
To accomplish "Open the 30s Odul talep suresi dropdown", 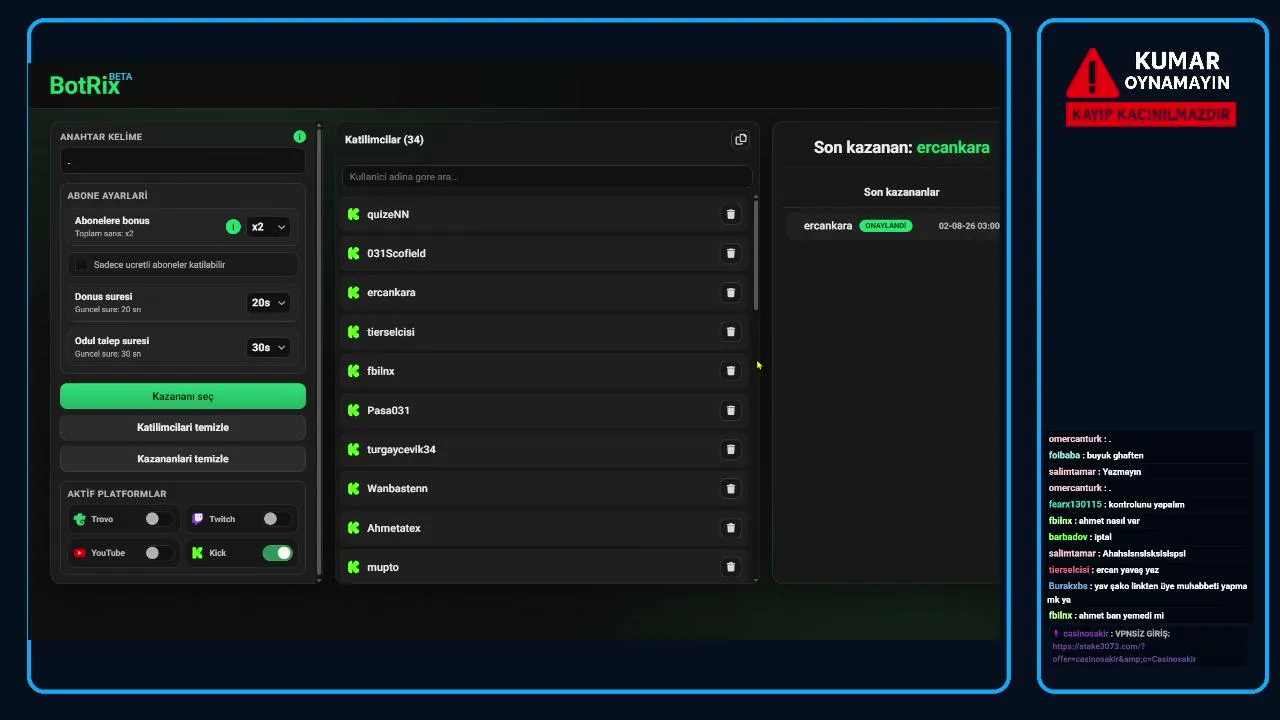I will 268,347.
